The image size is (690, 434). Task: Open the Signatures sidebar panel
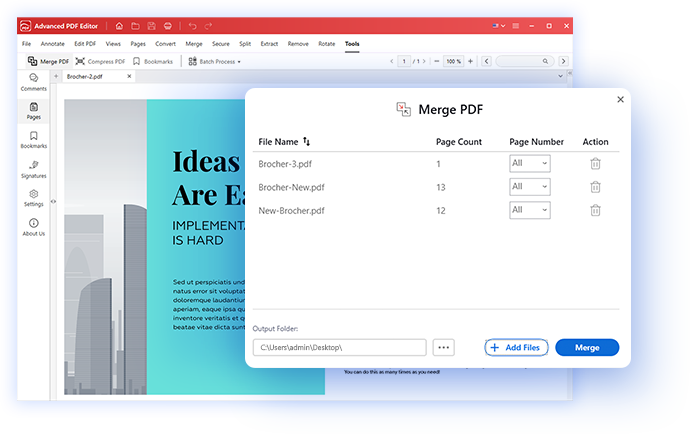33,169
